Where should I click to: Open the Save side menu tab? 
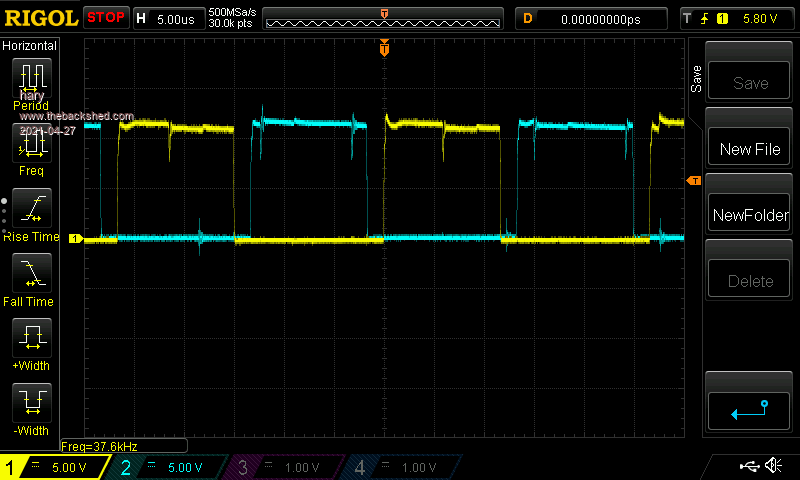pos(697,80)
